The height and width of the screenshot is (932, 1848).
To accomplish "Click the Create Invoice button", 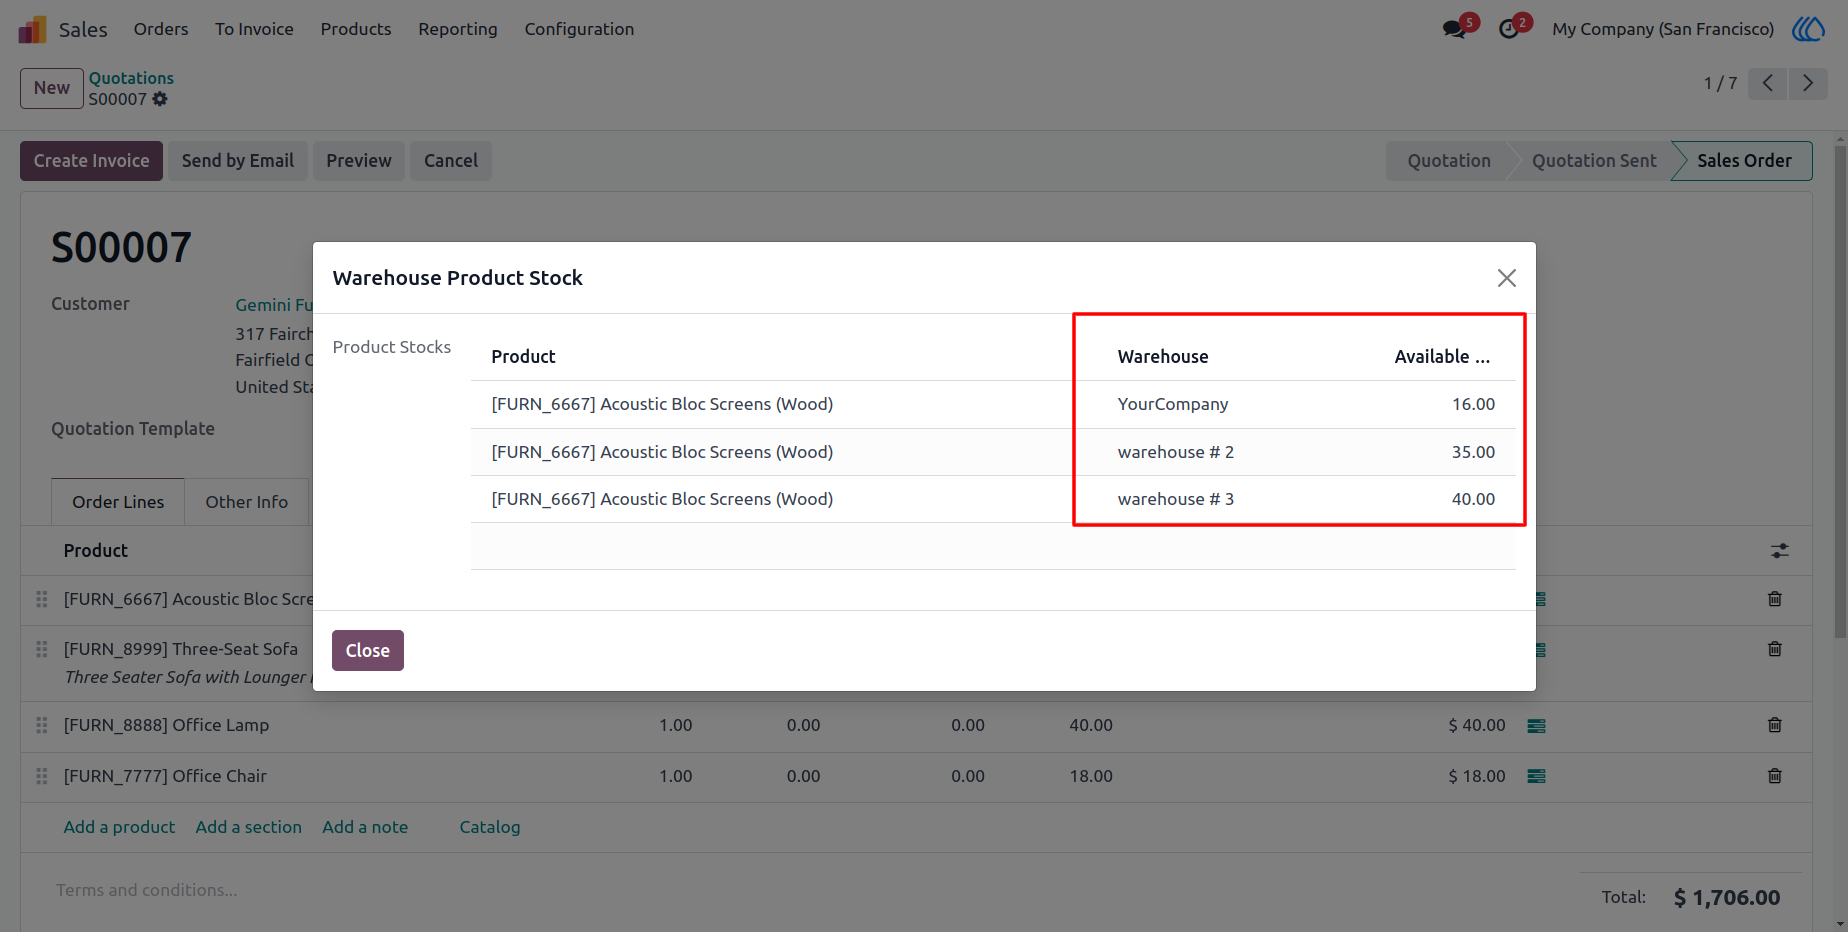I will (91, 161).
